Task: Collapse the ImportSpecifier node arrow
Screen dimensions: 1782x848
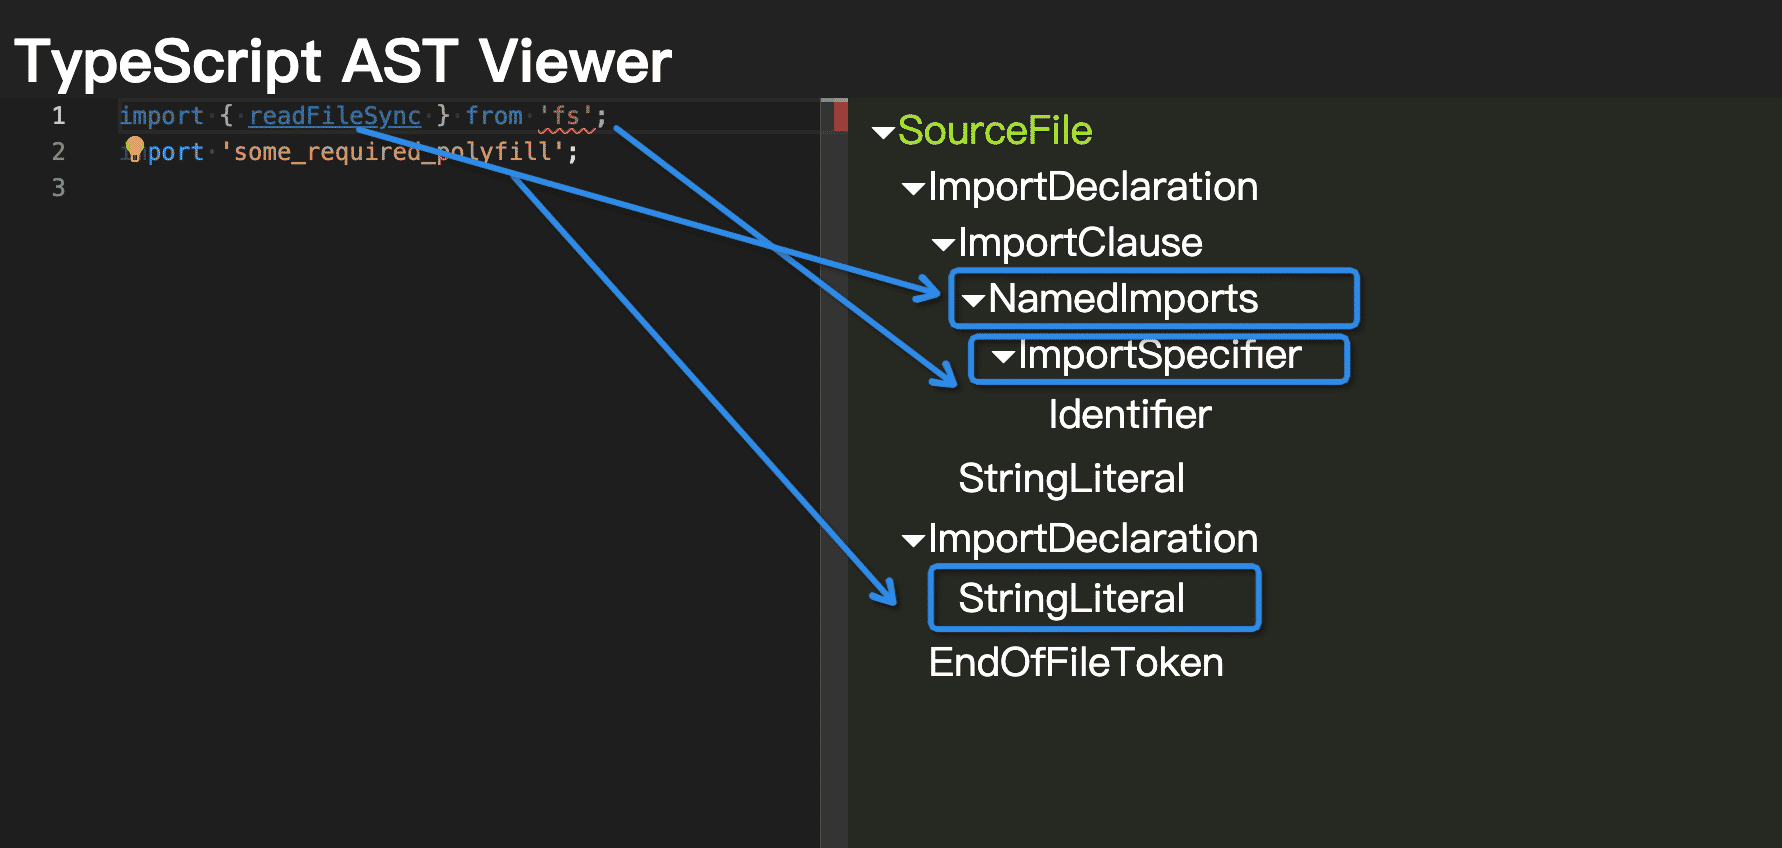Action: [x=1003, y=356]
